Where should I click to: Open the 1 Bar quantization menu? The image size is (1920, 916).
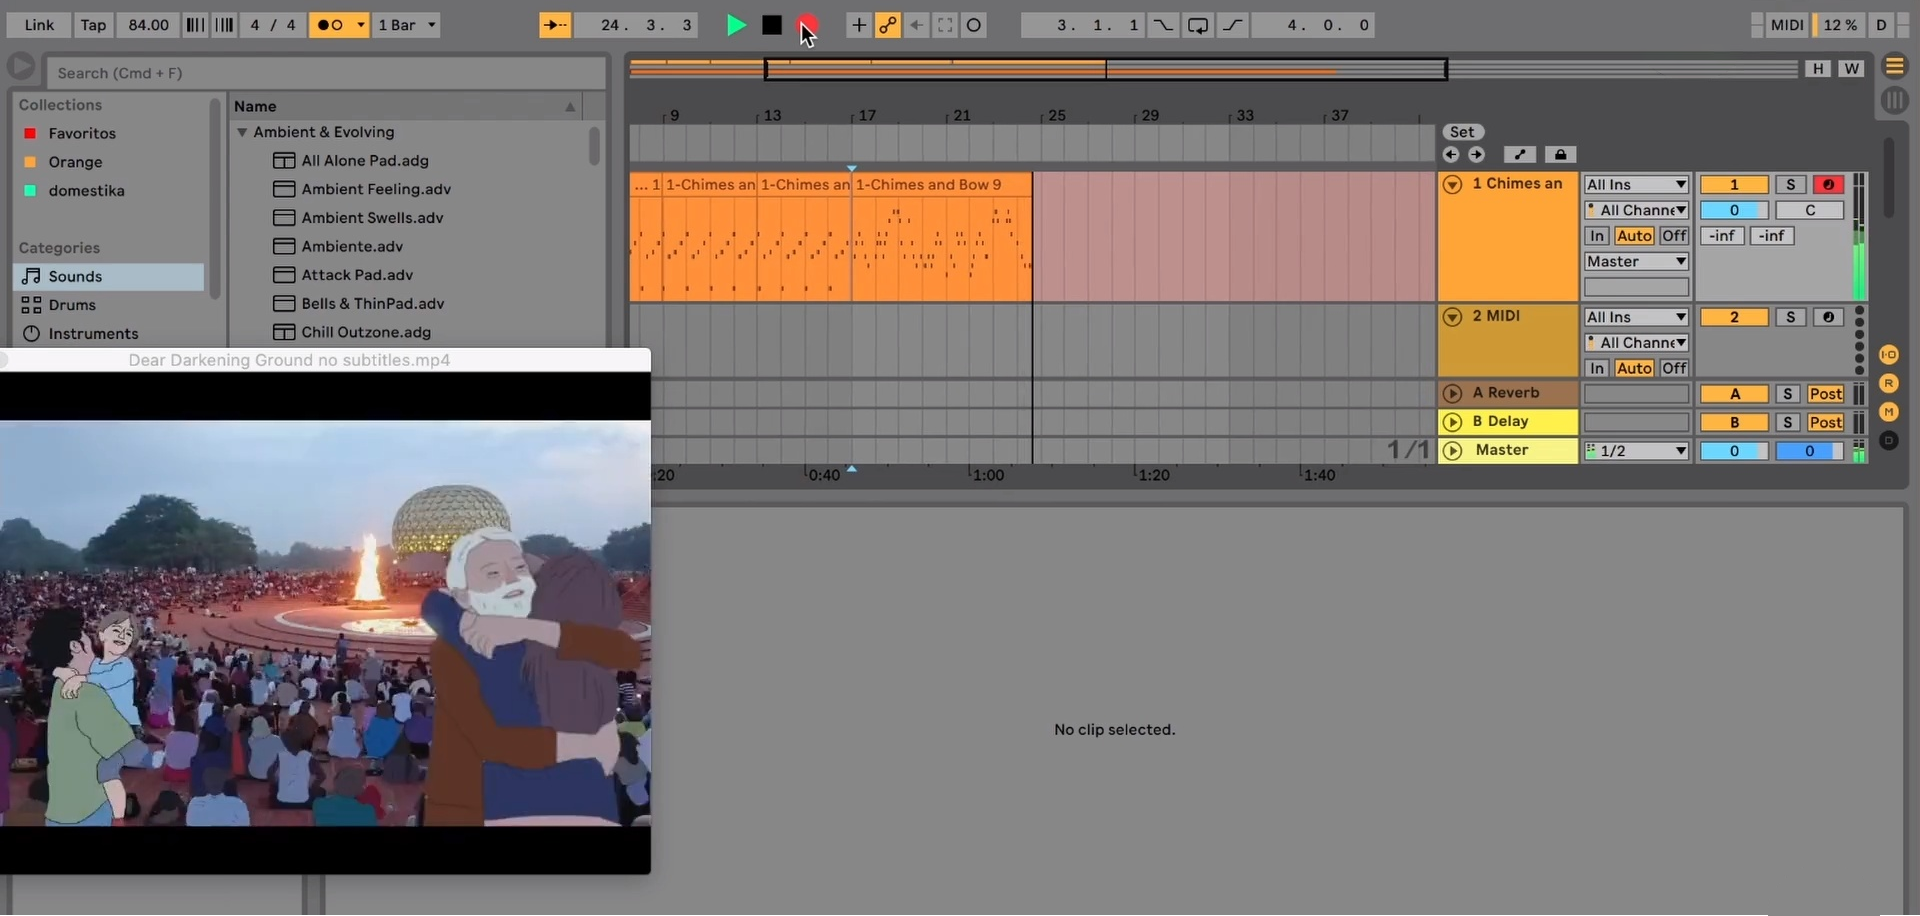408,25
